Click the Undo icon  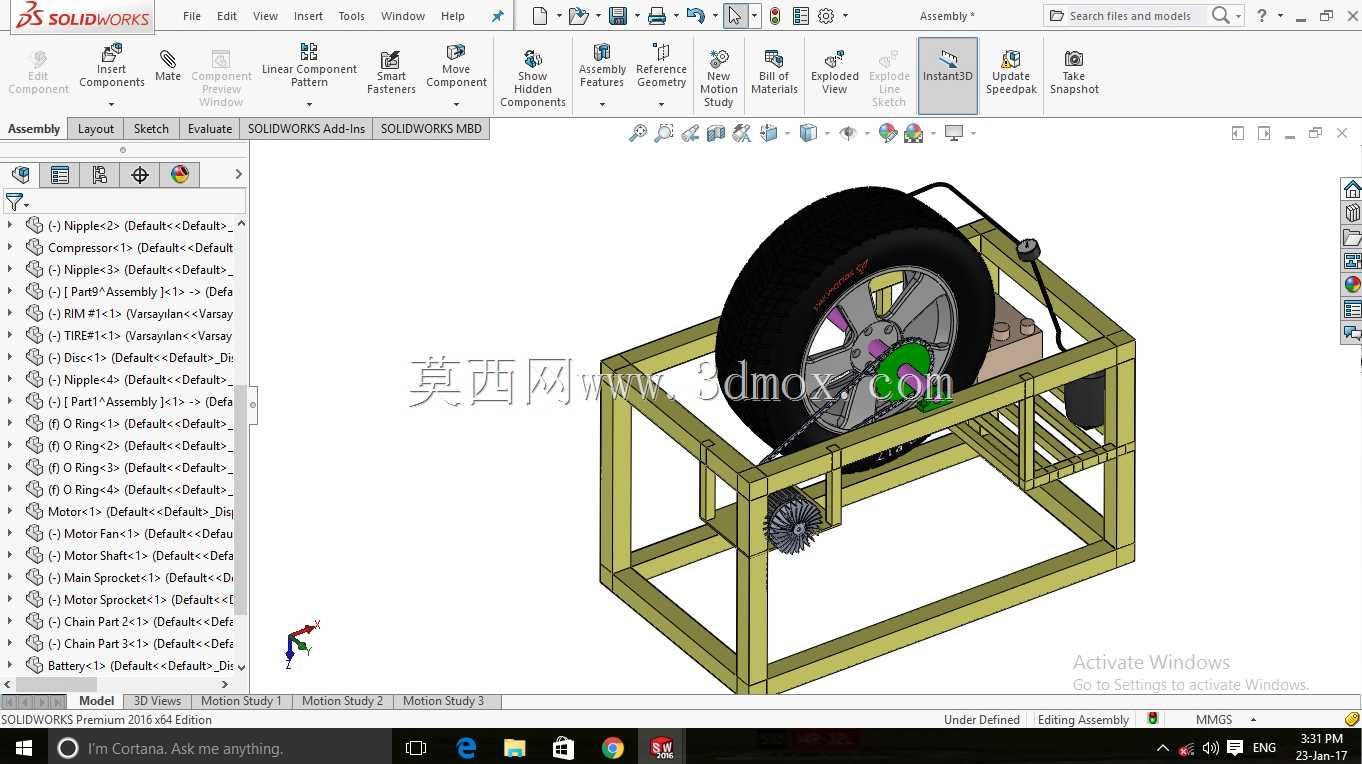tap(695, 16)
